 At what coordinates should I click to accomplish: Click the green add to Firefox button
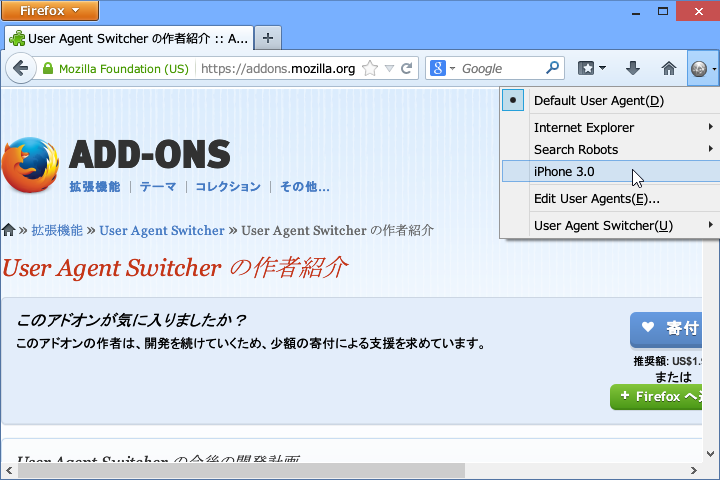[656, 396]
